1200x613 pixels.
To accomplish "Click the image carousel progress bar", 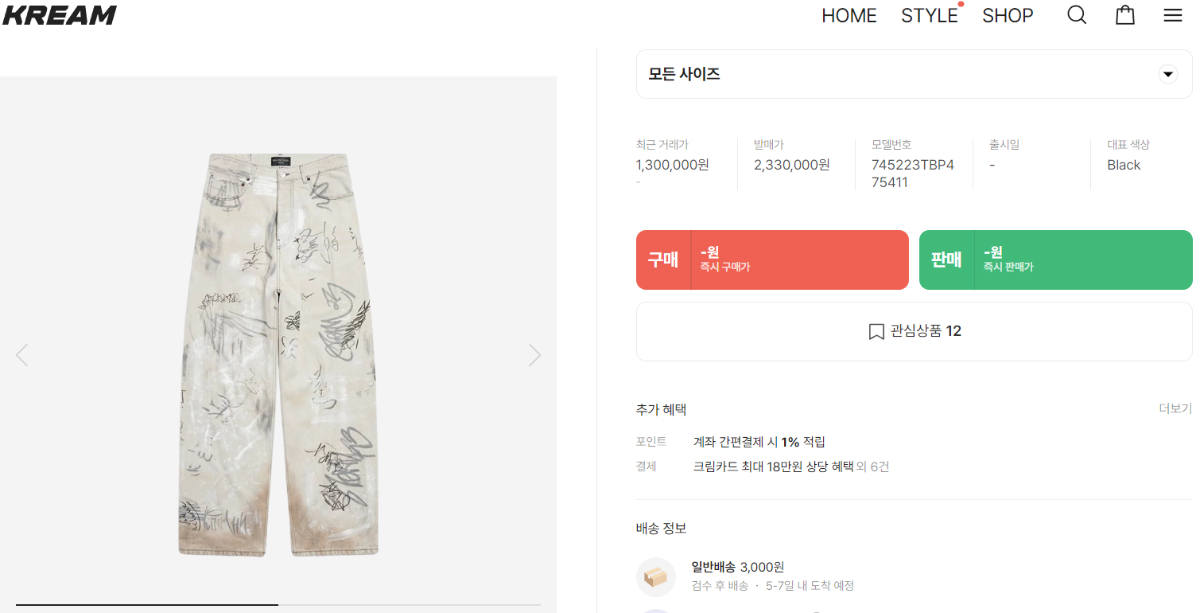I will (x=278, y=604).
